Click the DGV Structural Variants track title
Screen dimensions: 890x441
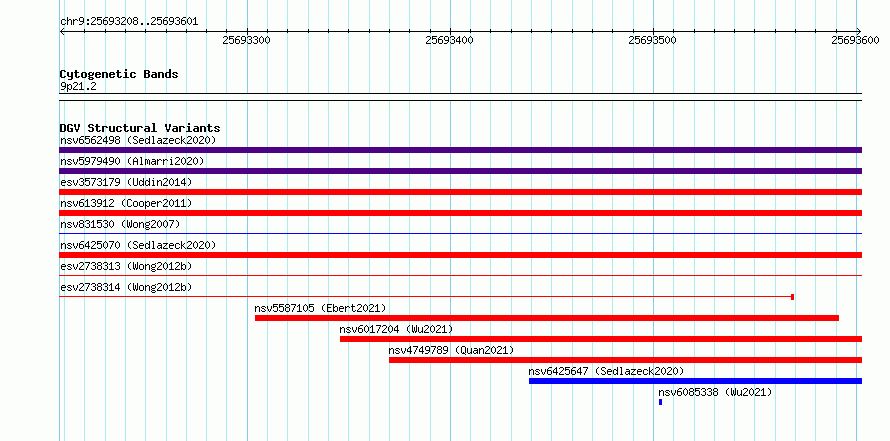(x=140, y=128)
